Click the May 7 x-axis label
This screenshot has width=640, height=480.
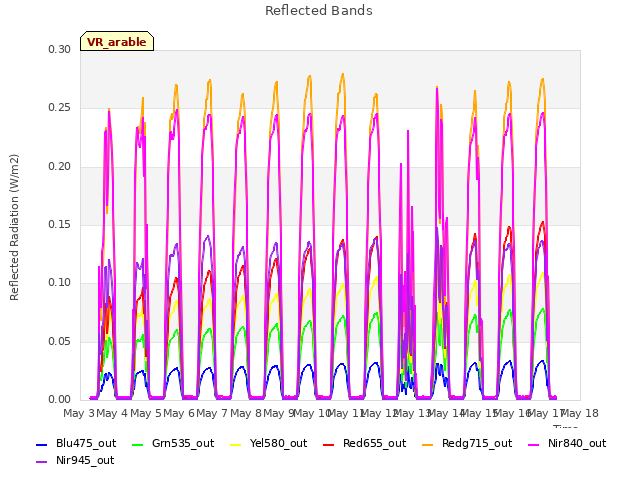coord(212,413)
